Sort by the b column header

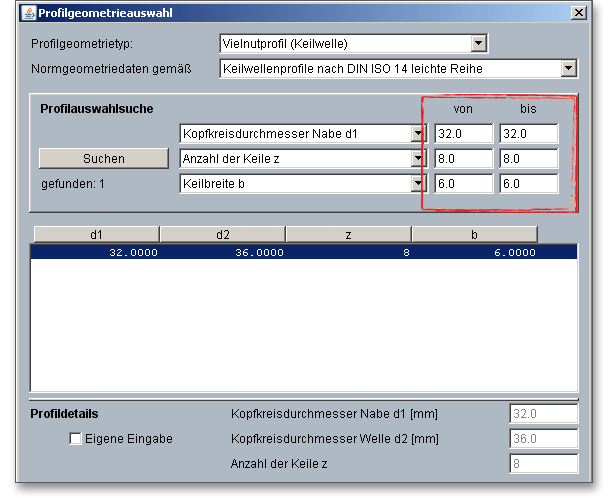474,235
